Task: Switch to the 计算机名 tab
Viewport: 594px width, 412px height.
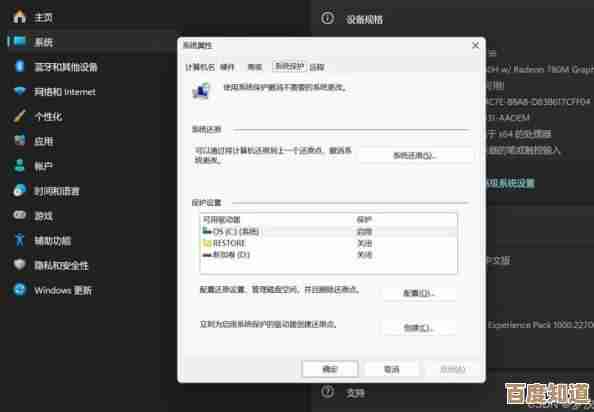Action: tap(200, 67)
